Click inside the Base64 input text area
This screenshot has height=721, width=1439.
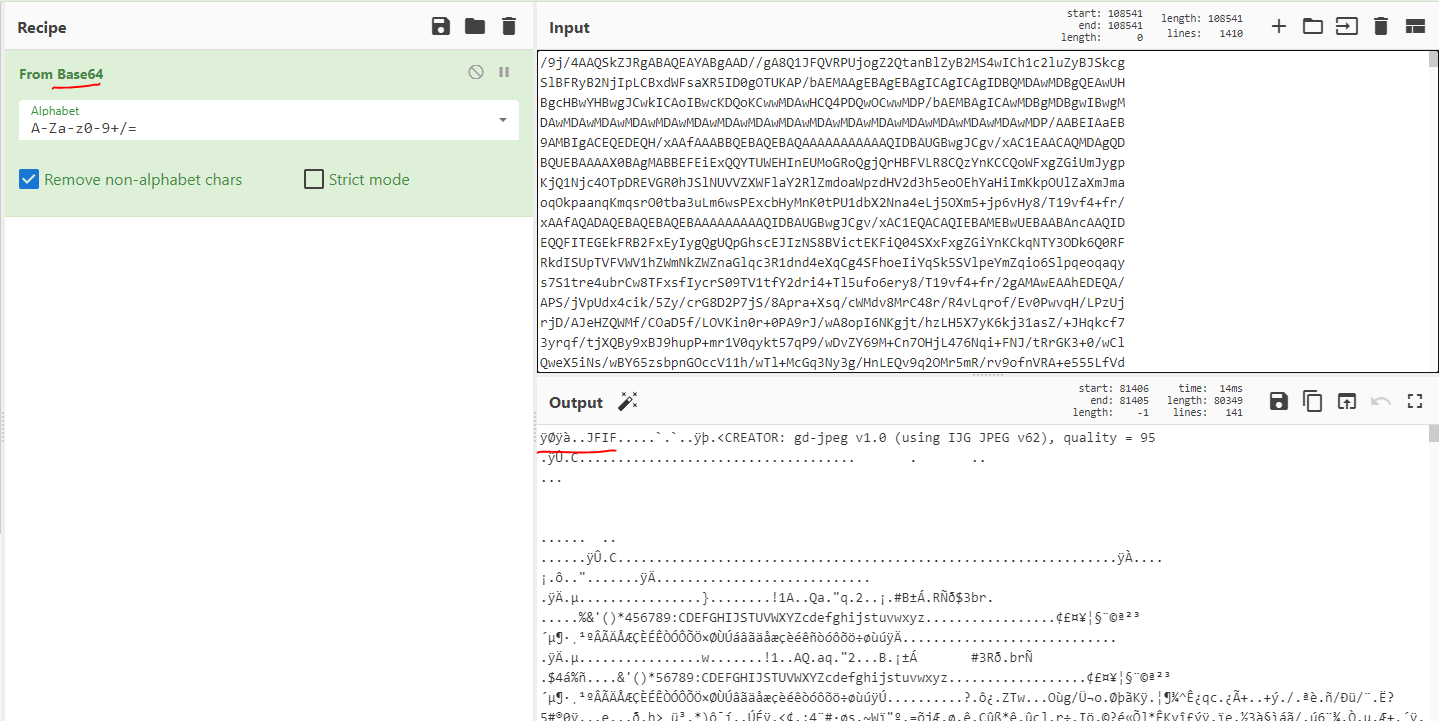tap(981, 211)
